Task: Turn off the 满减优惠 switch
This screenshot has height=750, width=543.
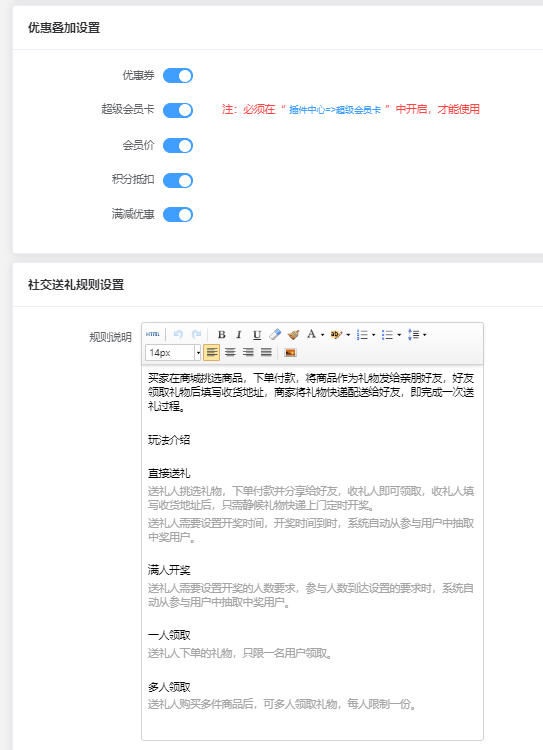Action: [178, 214]
